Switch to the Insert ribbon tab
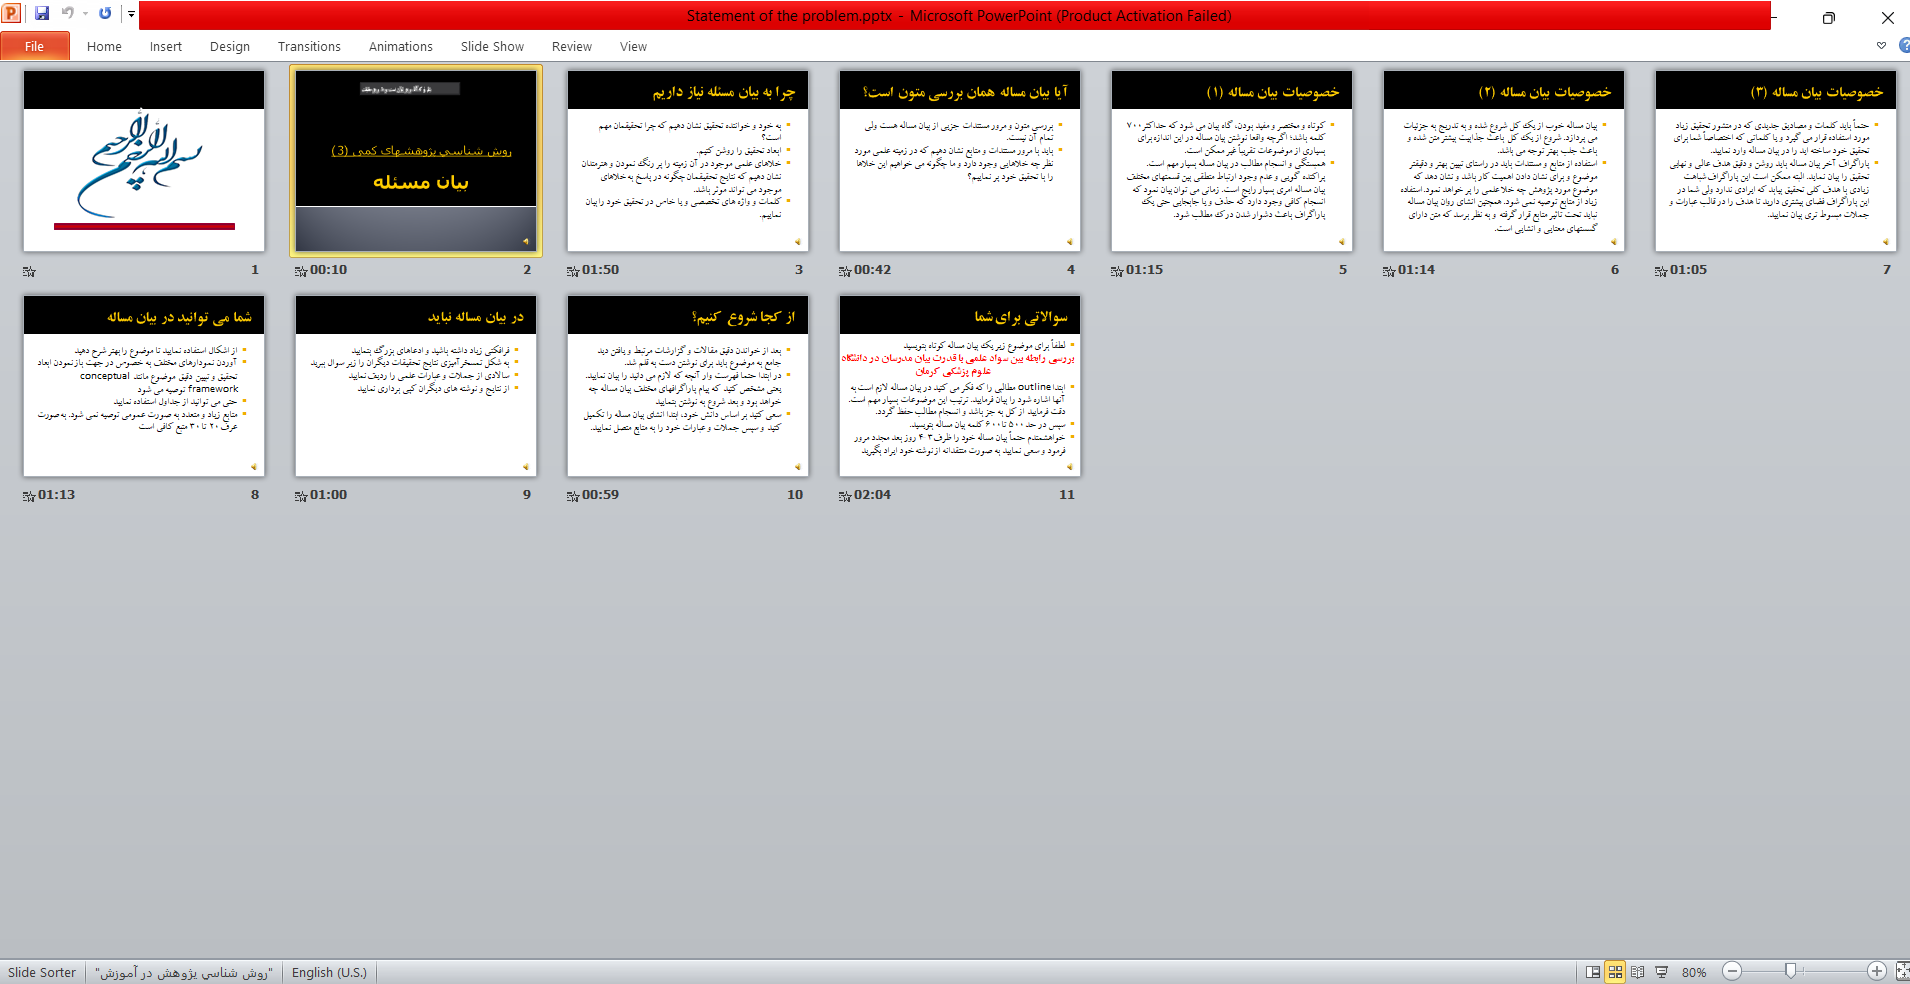The width and height of the screenshot is (1910, 984). pos(166,46)
